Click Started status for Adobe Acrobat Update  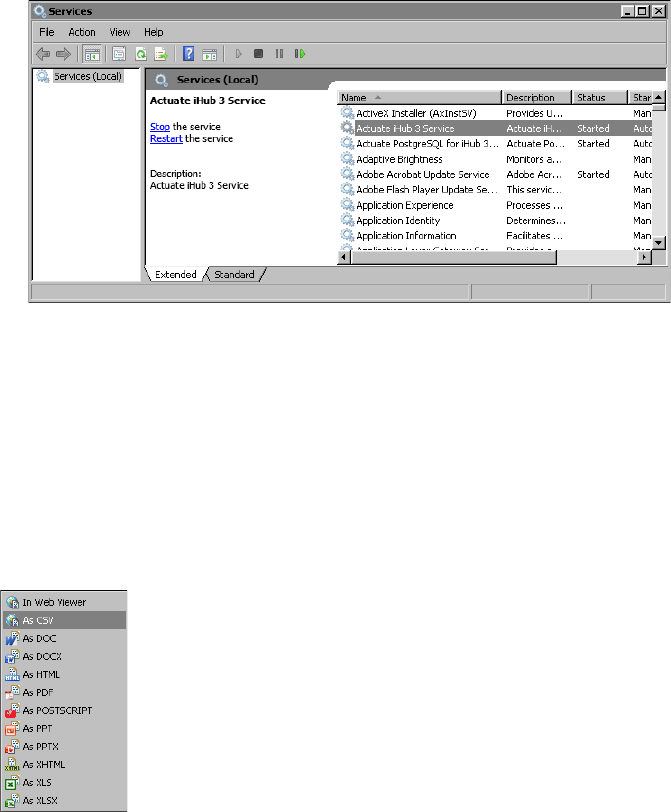point(593,175)
